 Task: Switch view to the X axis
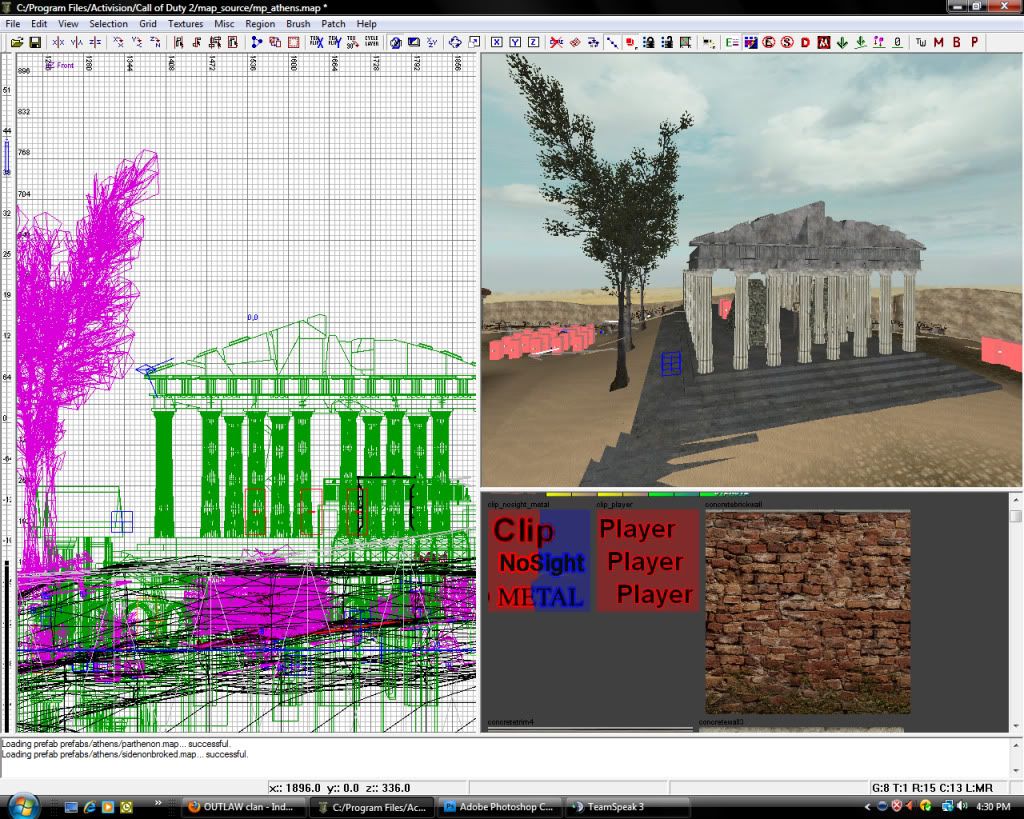(496, 42)
